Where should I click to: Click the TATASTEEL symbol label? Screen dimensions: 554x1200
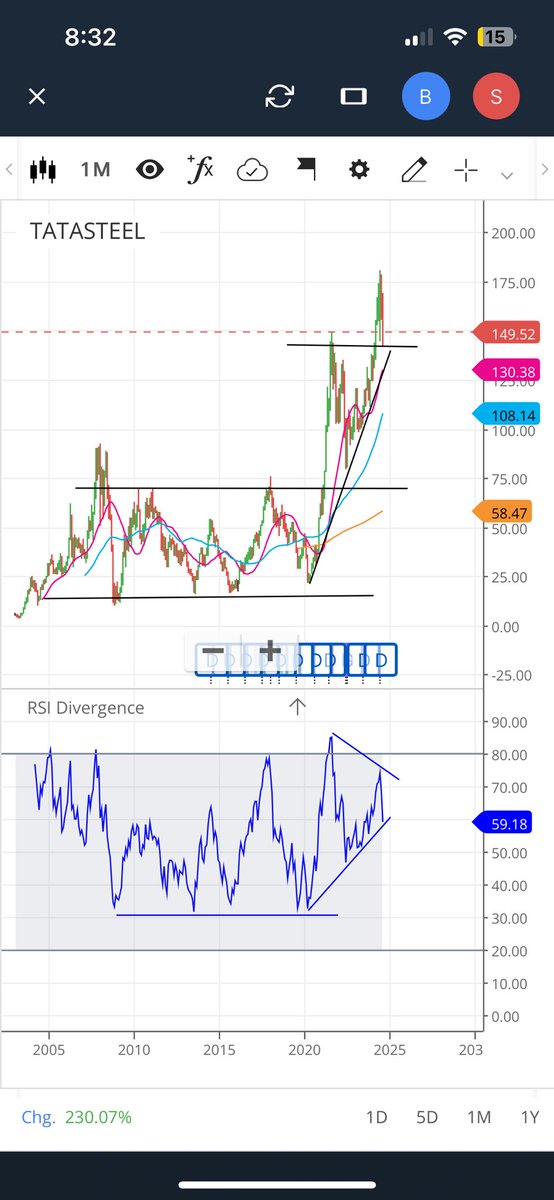point(88,231)
